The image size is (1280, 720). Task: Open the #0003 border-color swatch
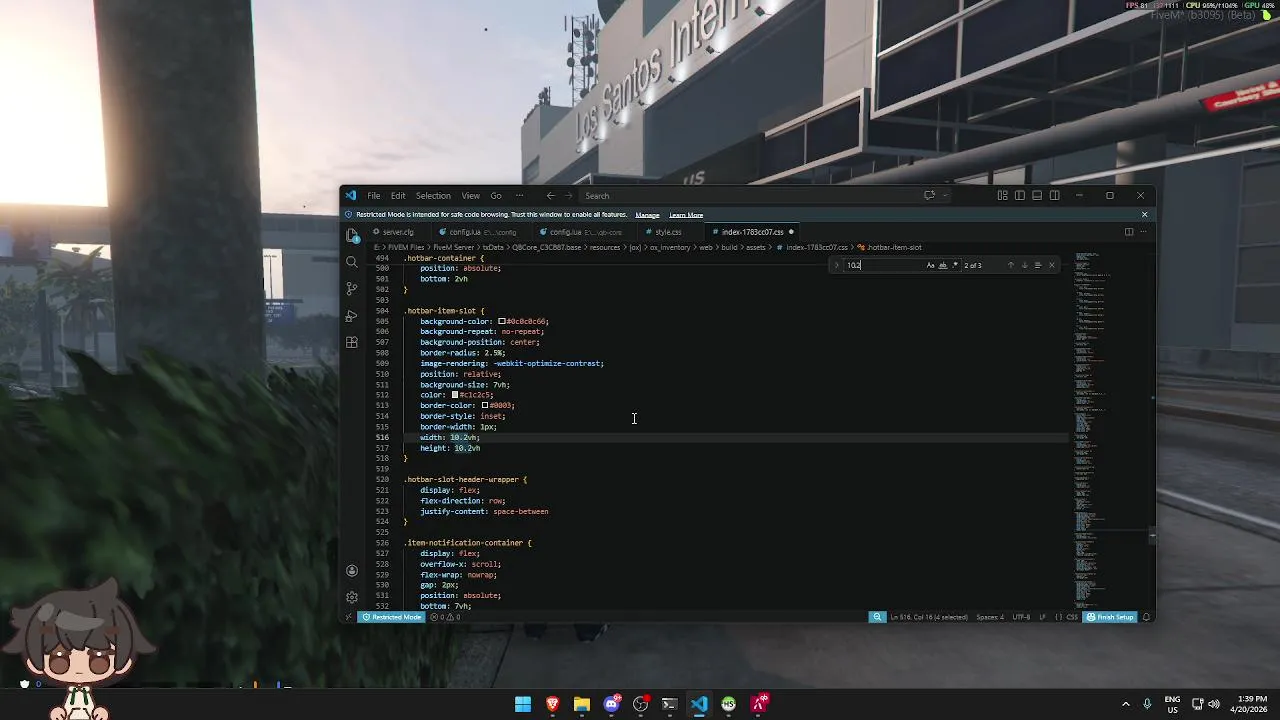click(x=485, y=406)
